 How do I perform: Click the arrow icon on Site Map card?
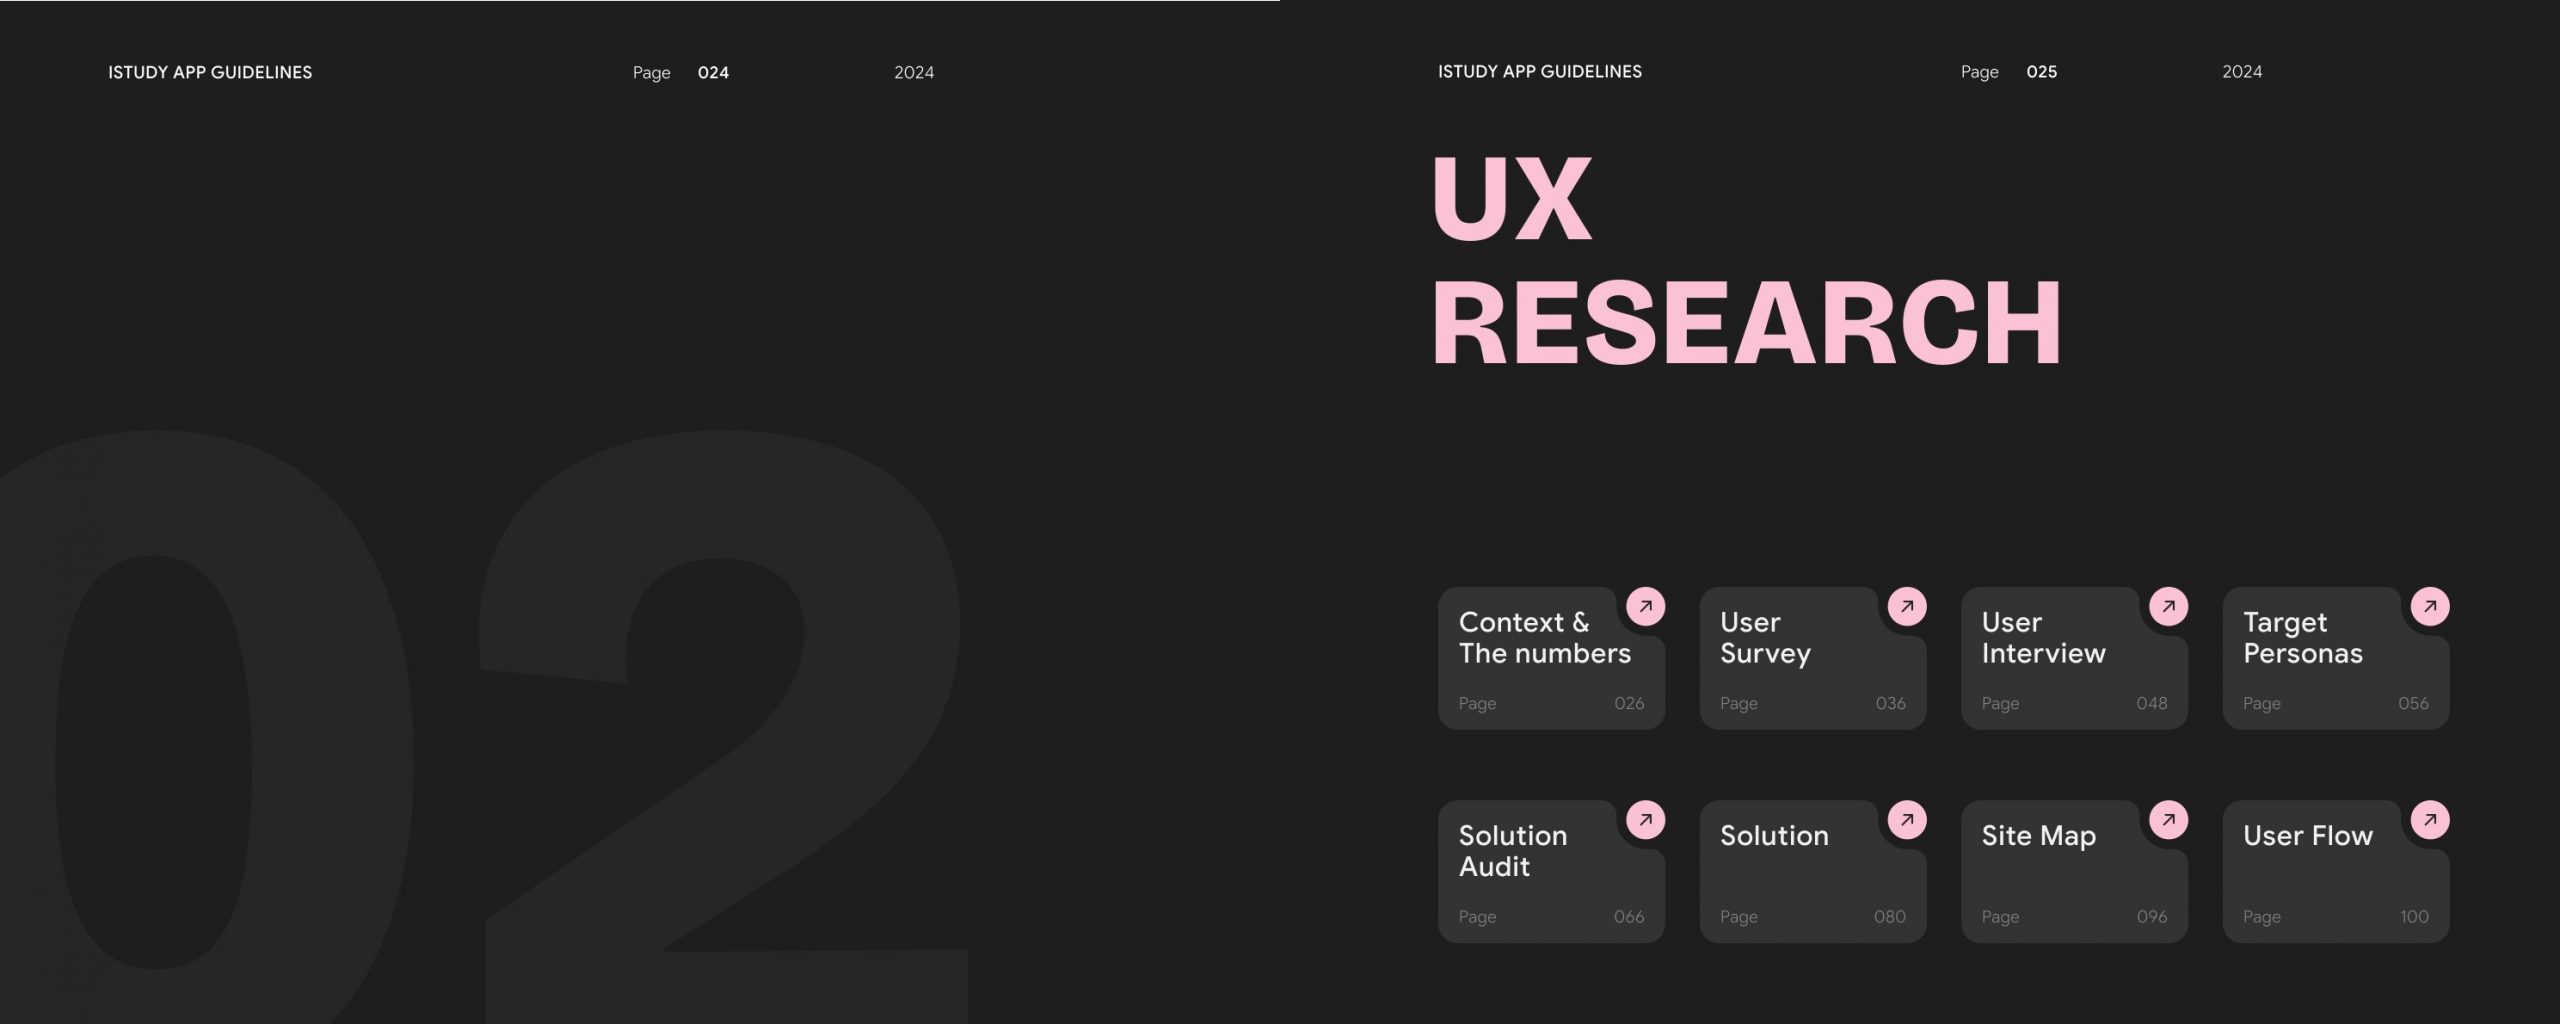point(2168,820)
